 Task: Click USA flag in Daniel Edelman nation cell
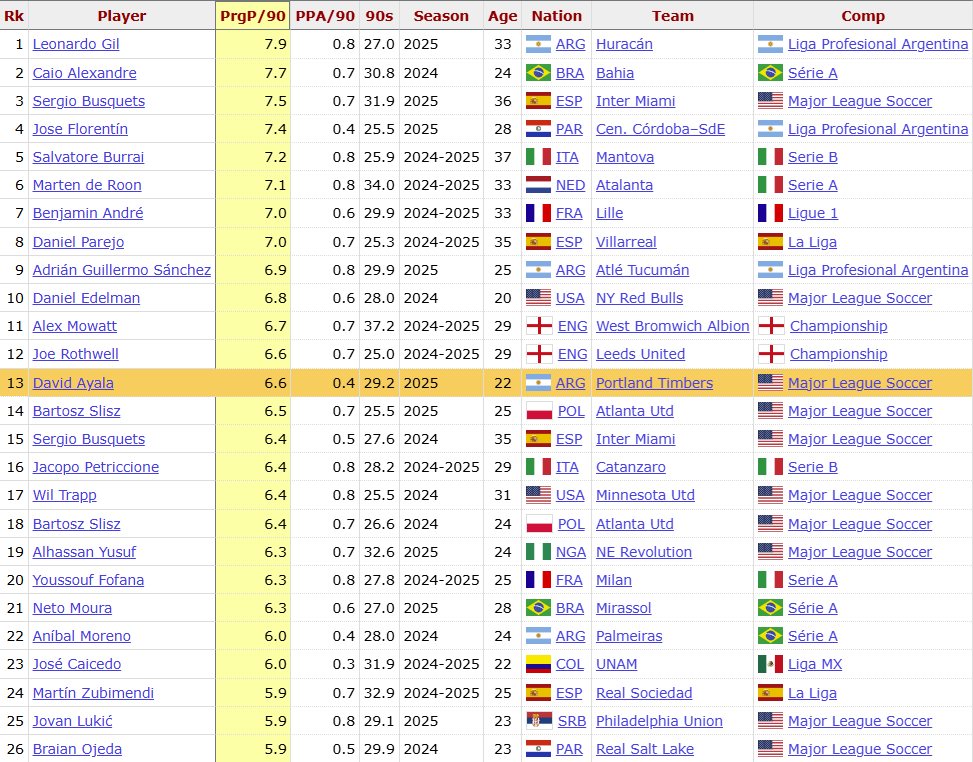click(x=538, y=298)
